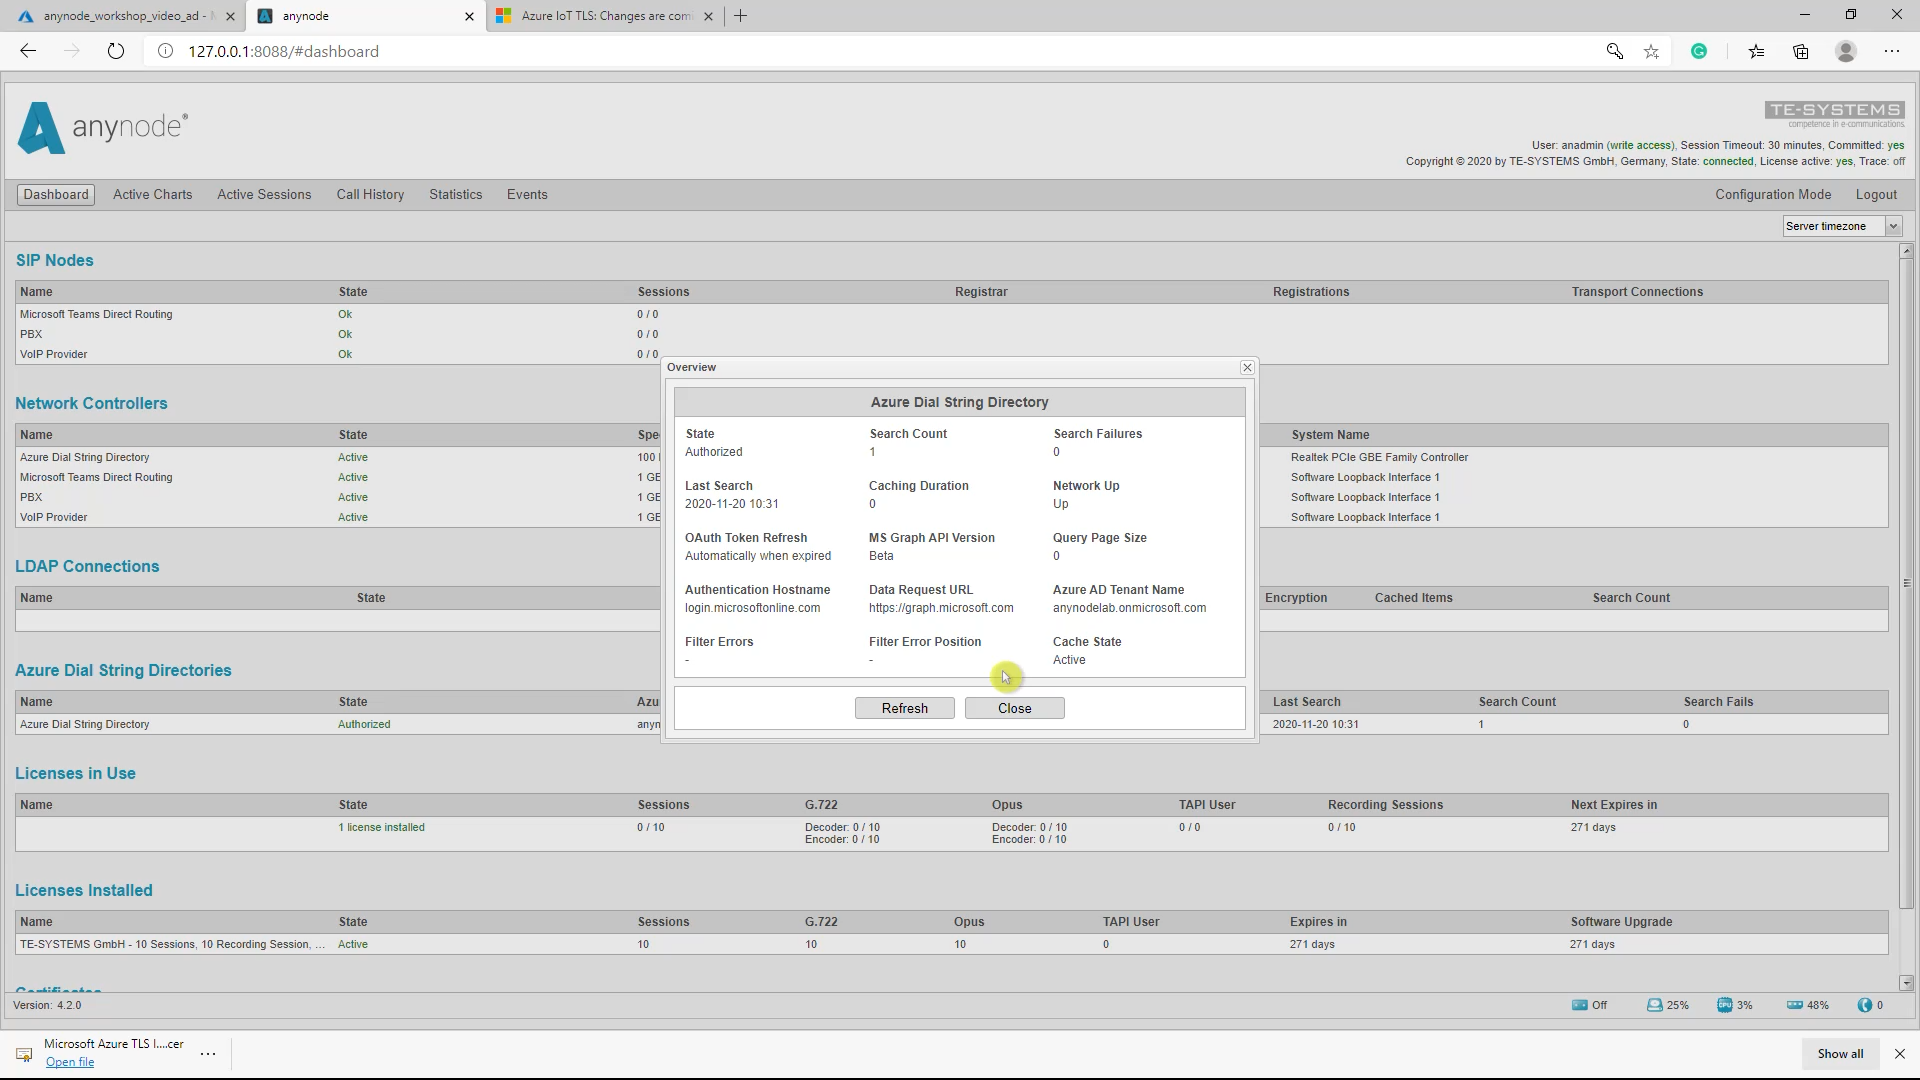The height and width of the screenshot is (1080, 1920).
Task: Click the Licenses Installed heading
Action: tap(84, 890)
